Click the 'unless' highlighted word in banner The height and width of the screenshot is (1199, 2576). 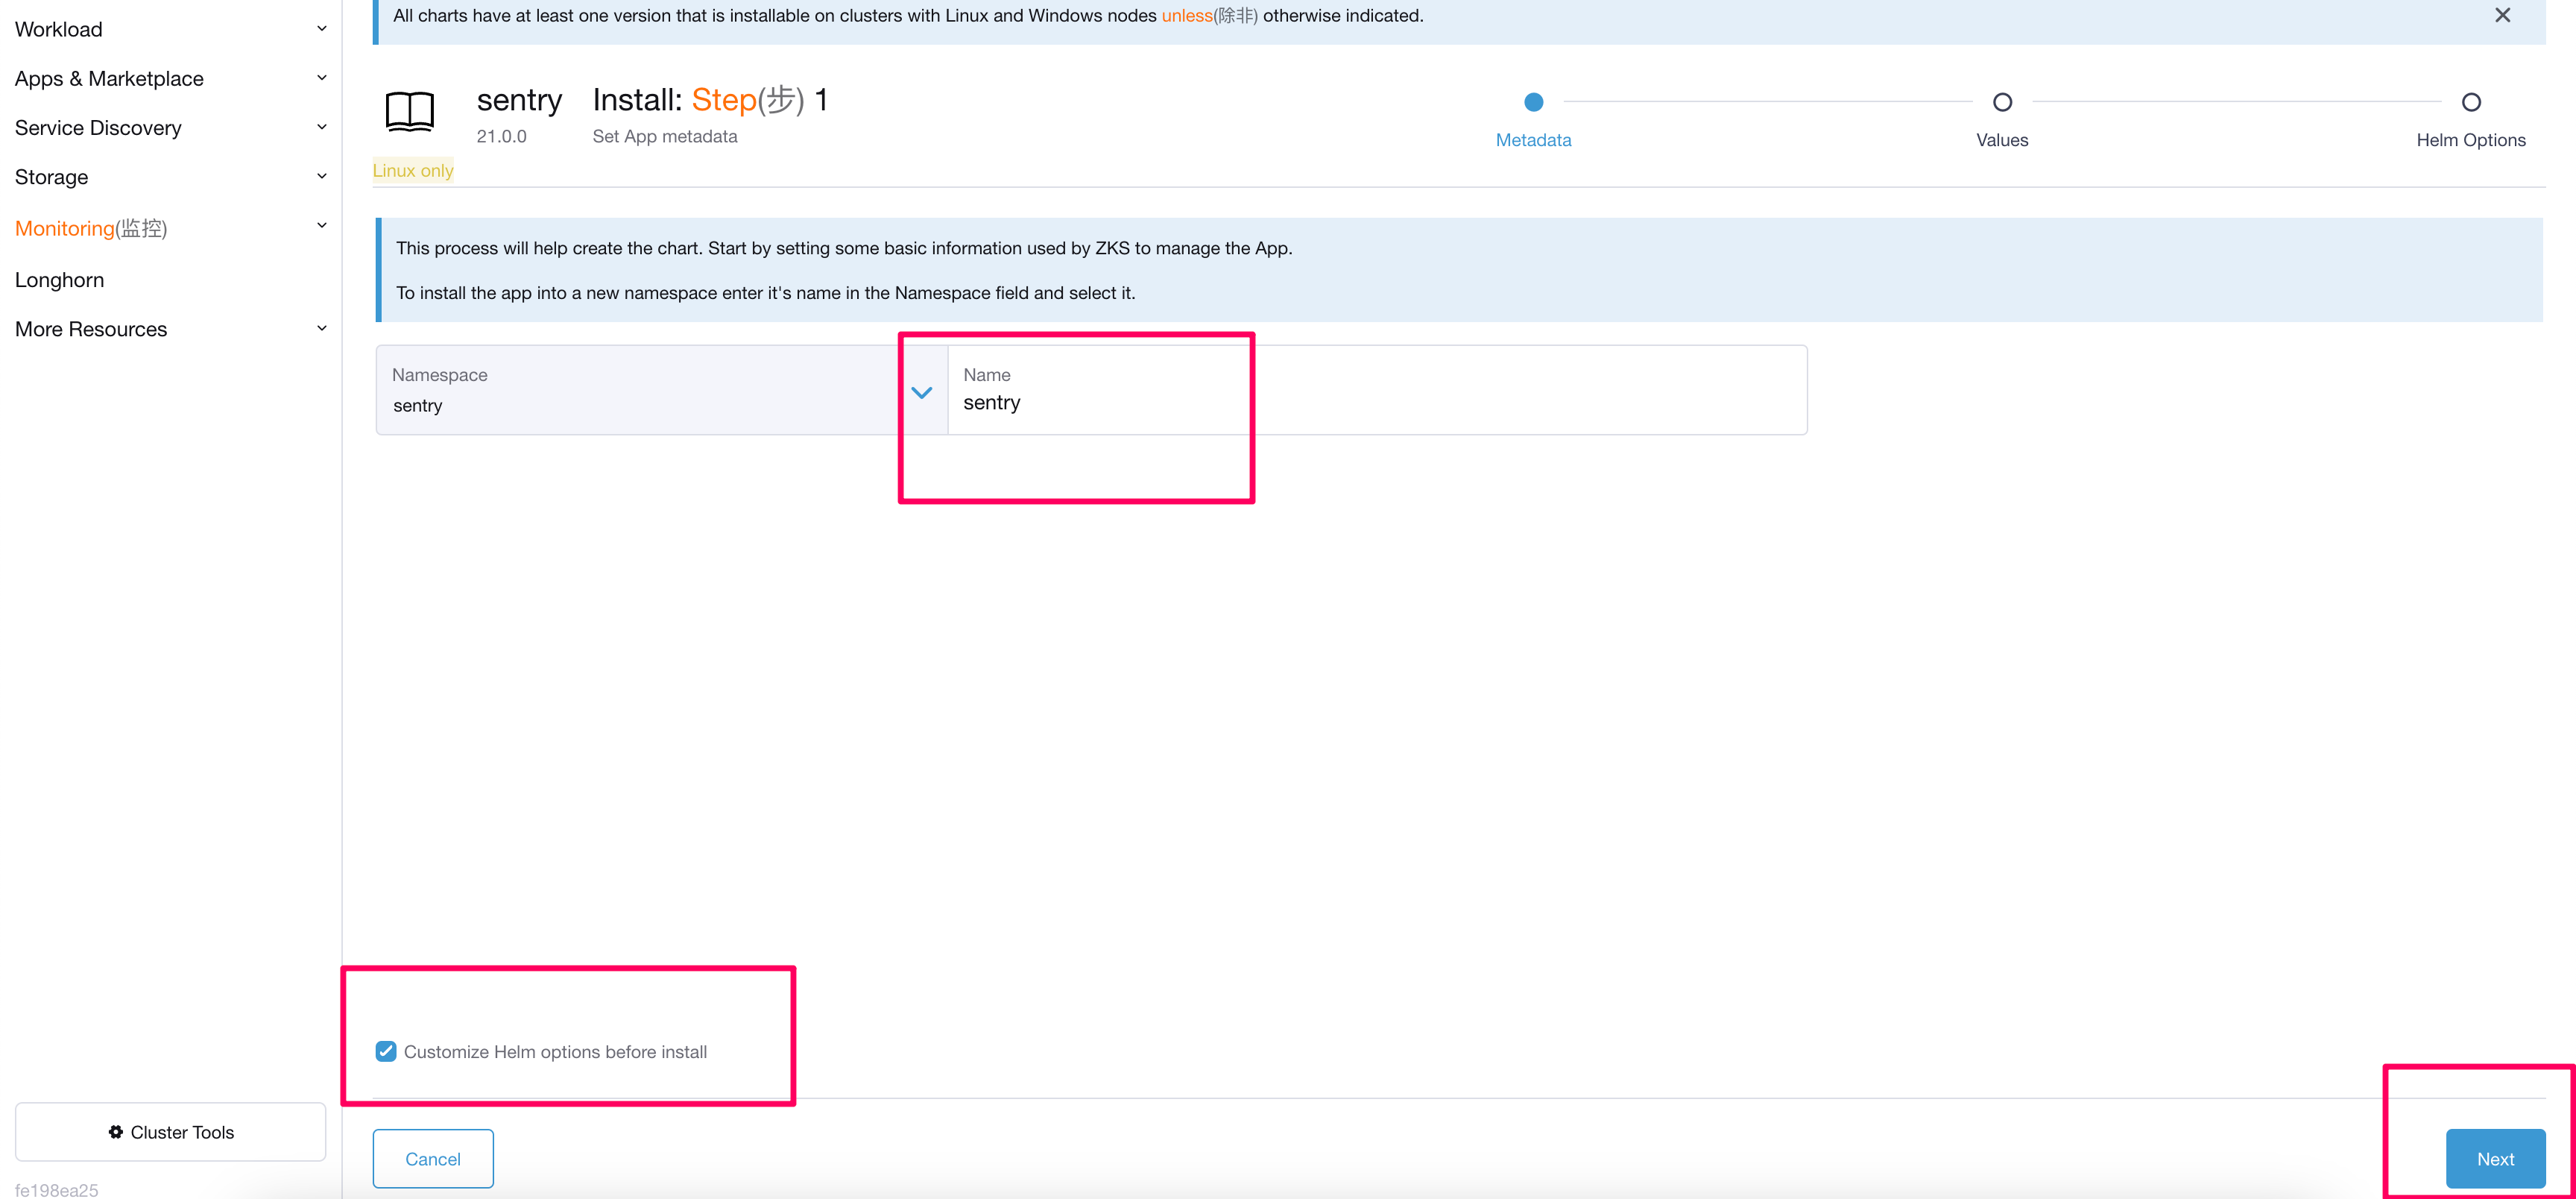tap(1186, 16)
